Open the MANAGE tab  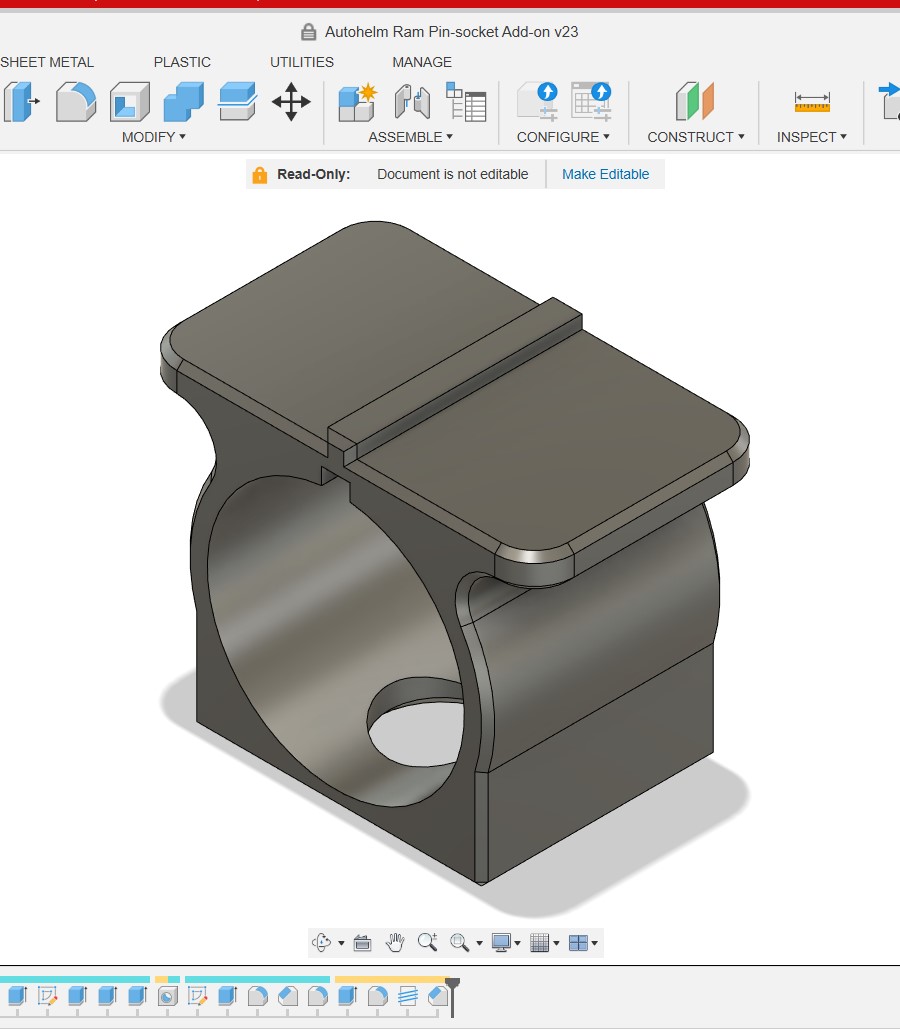click(422, 62)
